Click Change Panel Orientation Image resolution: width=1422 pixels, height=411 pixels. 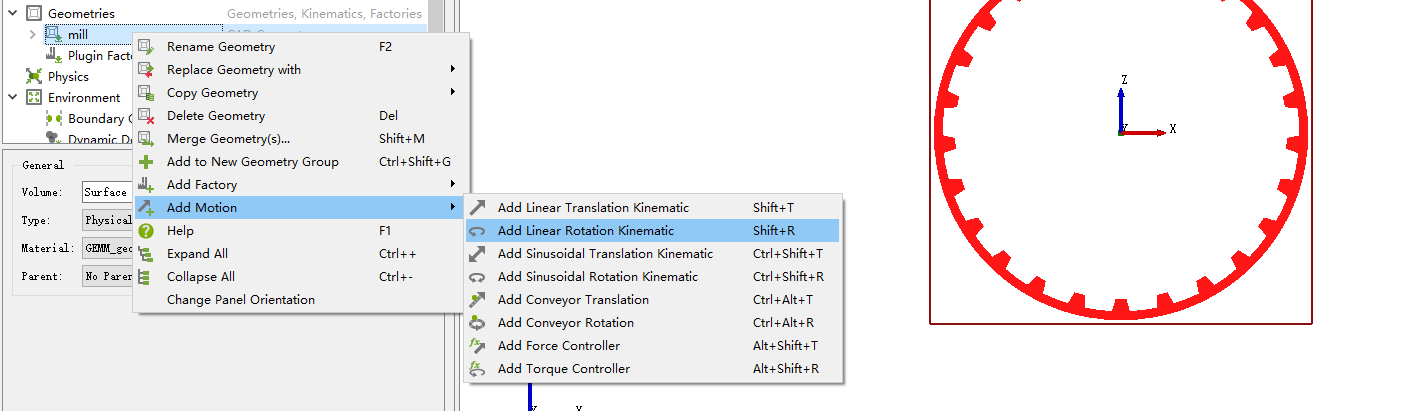[x=240, y=300]
